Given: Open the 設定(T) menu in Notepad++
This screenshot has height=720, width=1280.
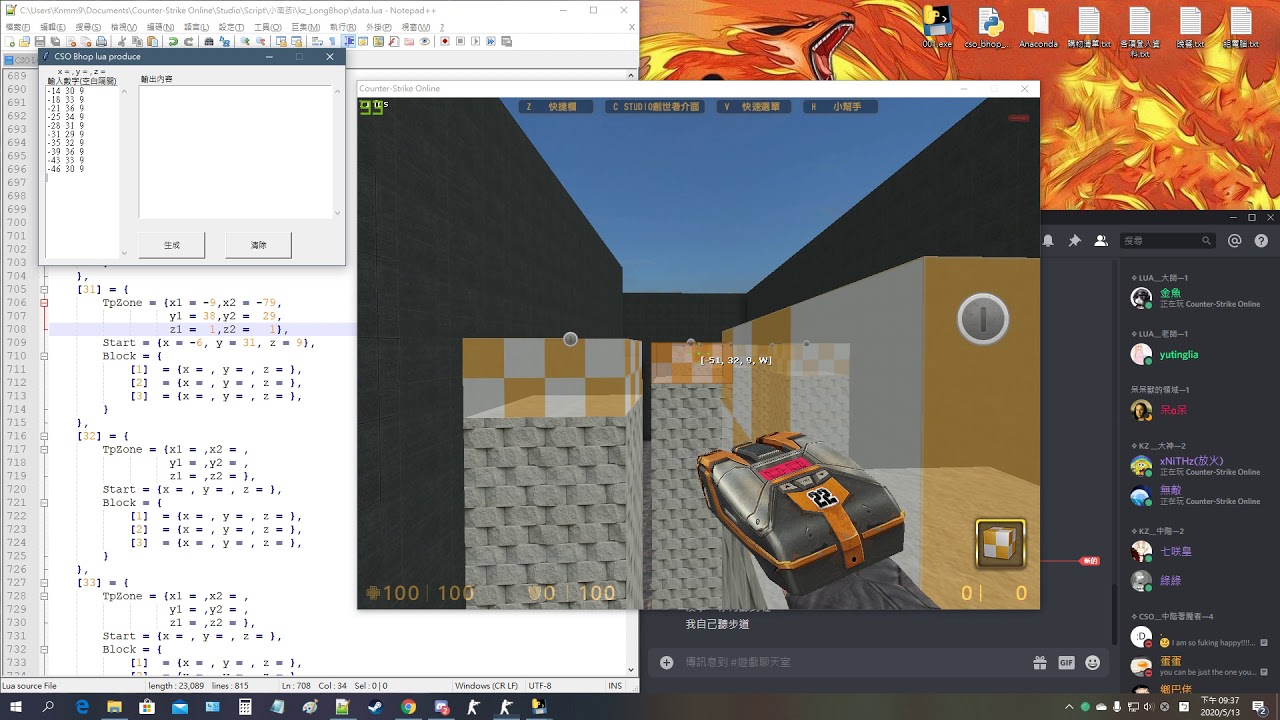Looking at the screenshot, I should click(231, 27).
